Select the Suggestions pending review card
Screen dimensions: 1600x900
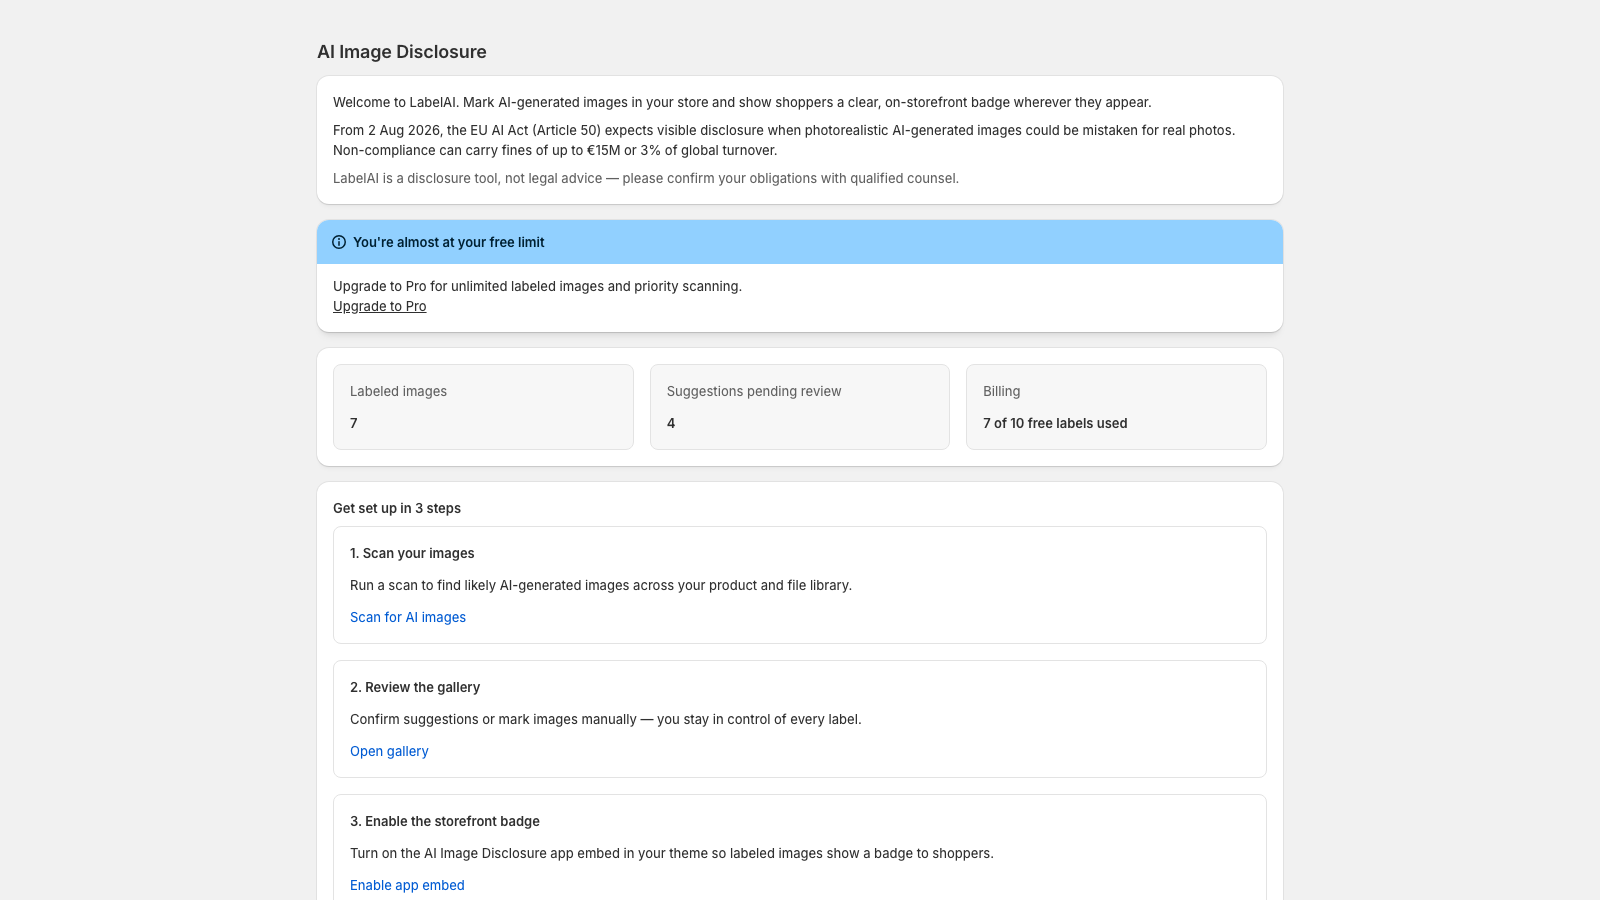tap(800, 407)
